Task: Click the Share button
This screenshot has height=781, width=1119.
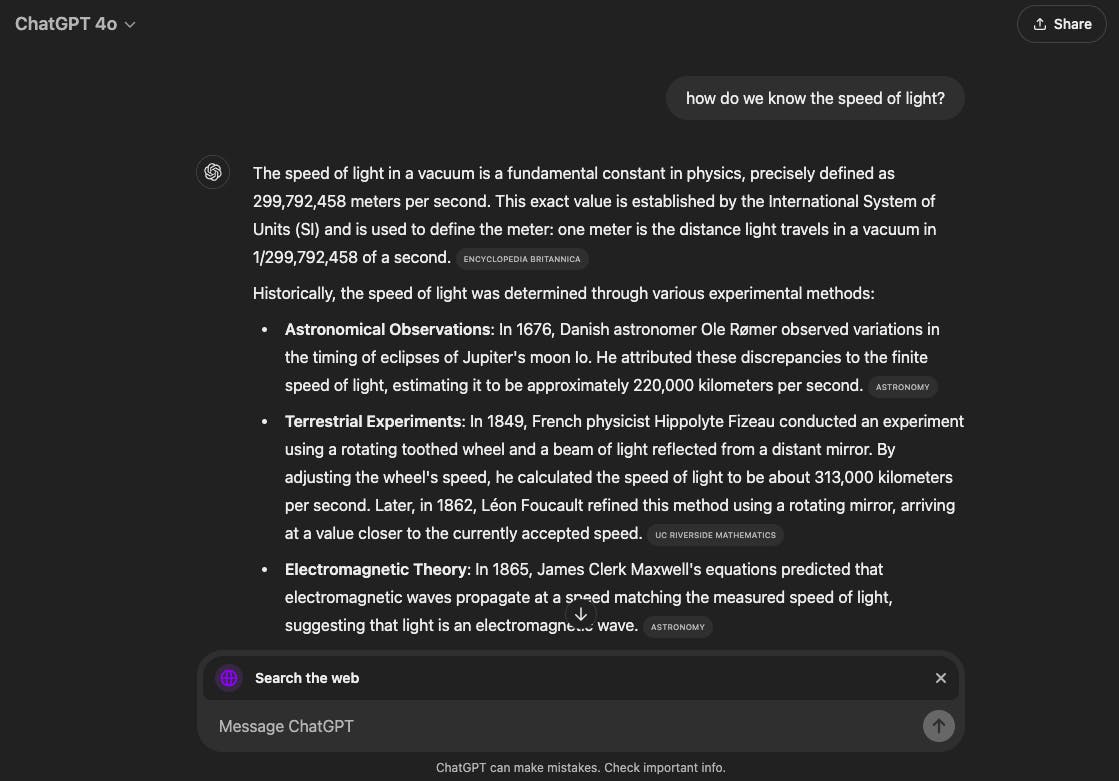Action: pyautogui.click(x=1061, y=24)
